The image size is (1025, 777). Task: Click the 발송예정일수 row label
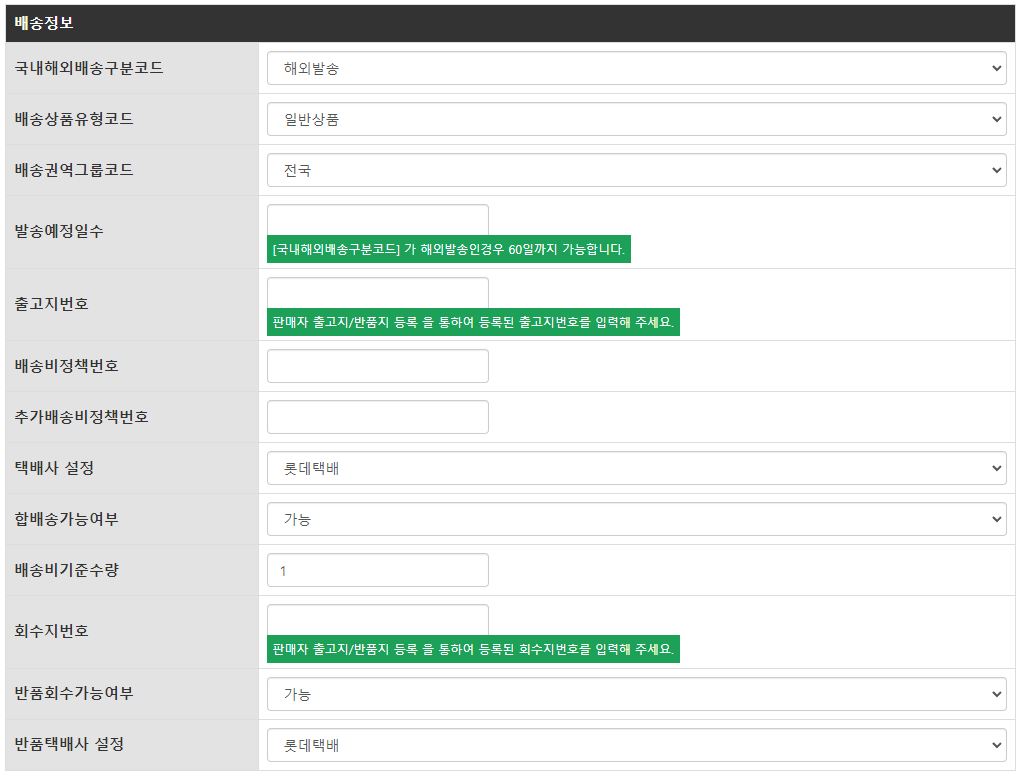59,231
